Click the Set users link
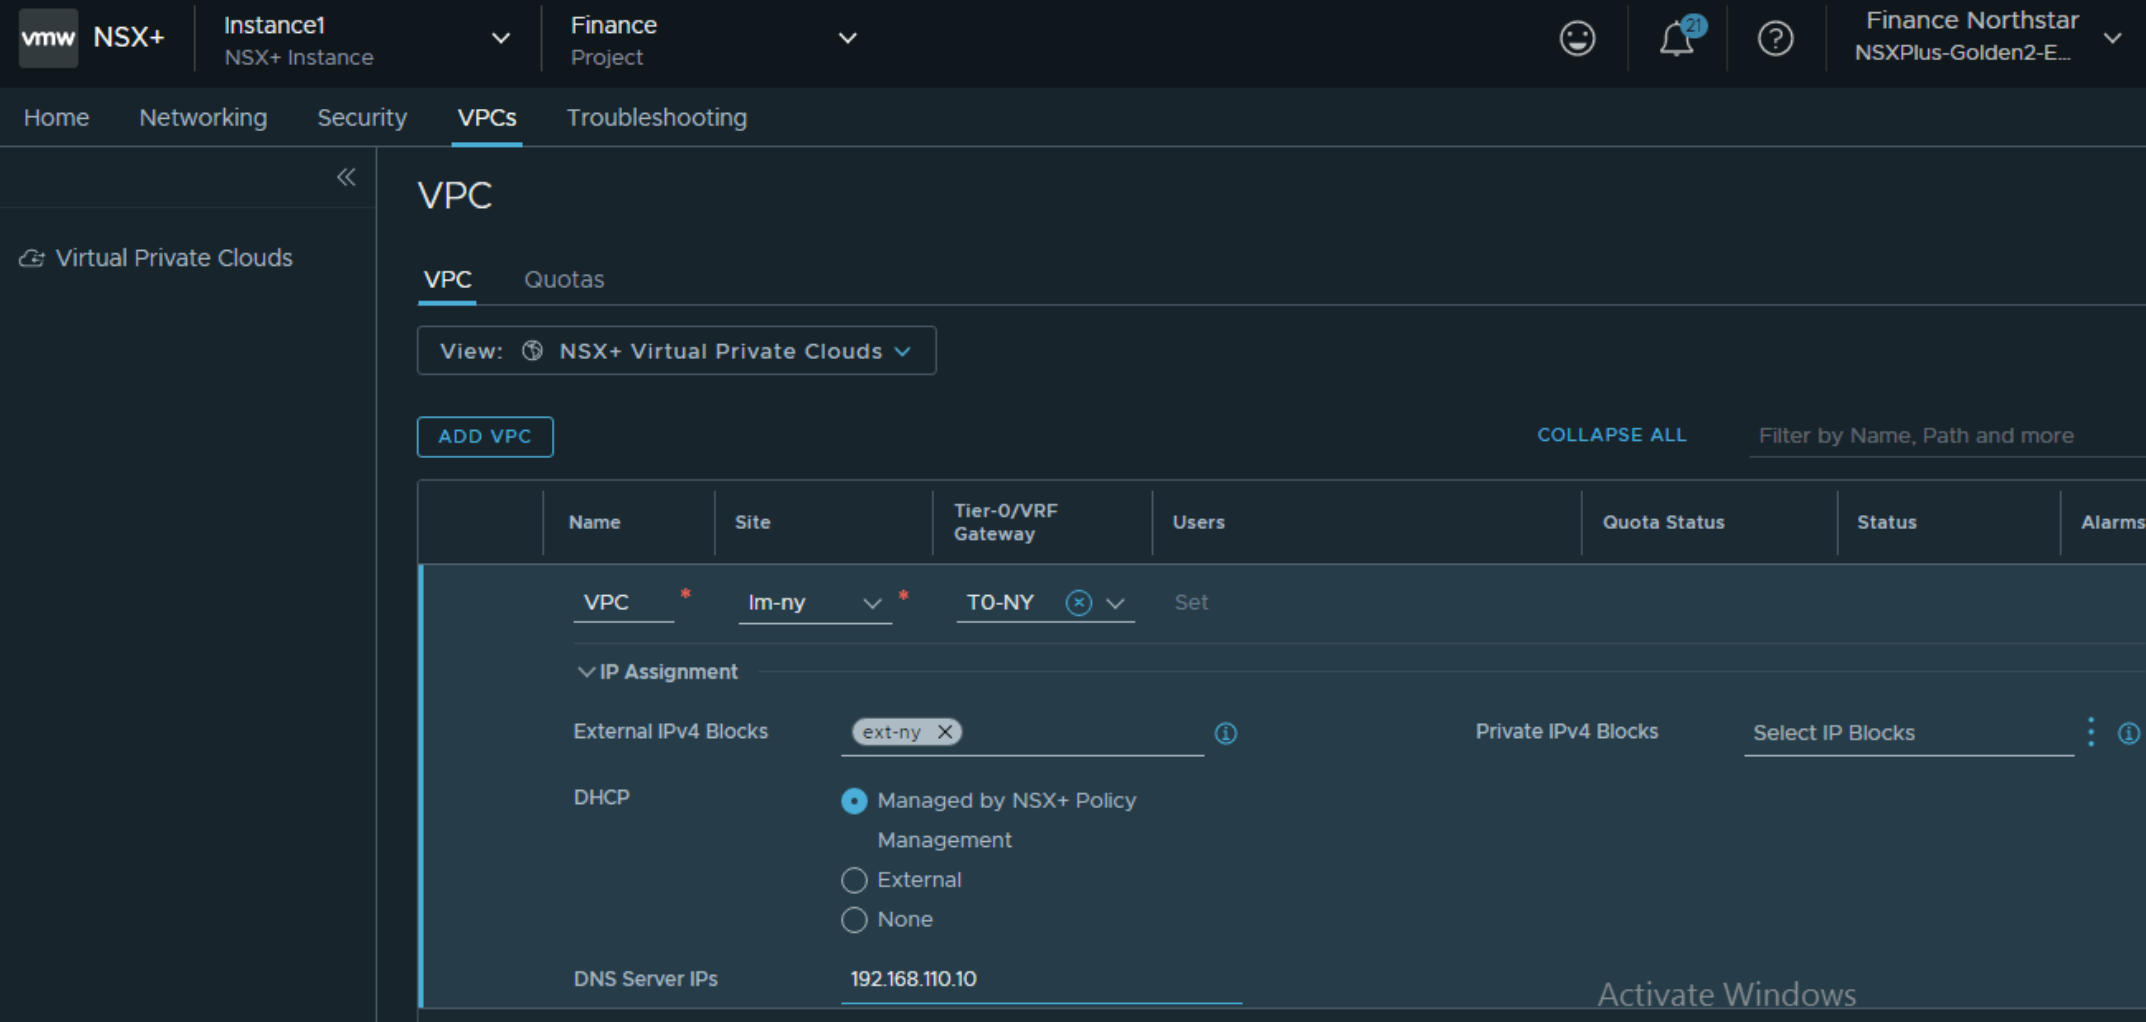Viewport: 2146px width, 1022px height. tap(1191, 603)
